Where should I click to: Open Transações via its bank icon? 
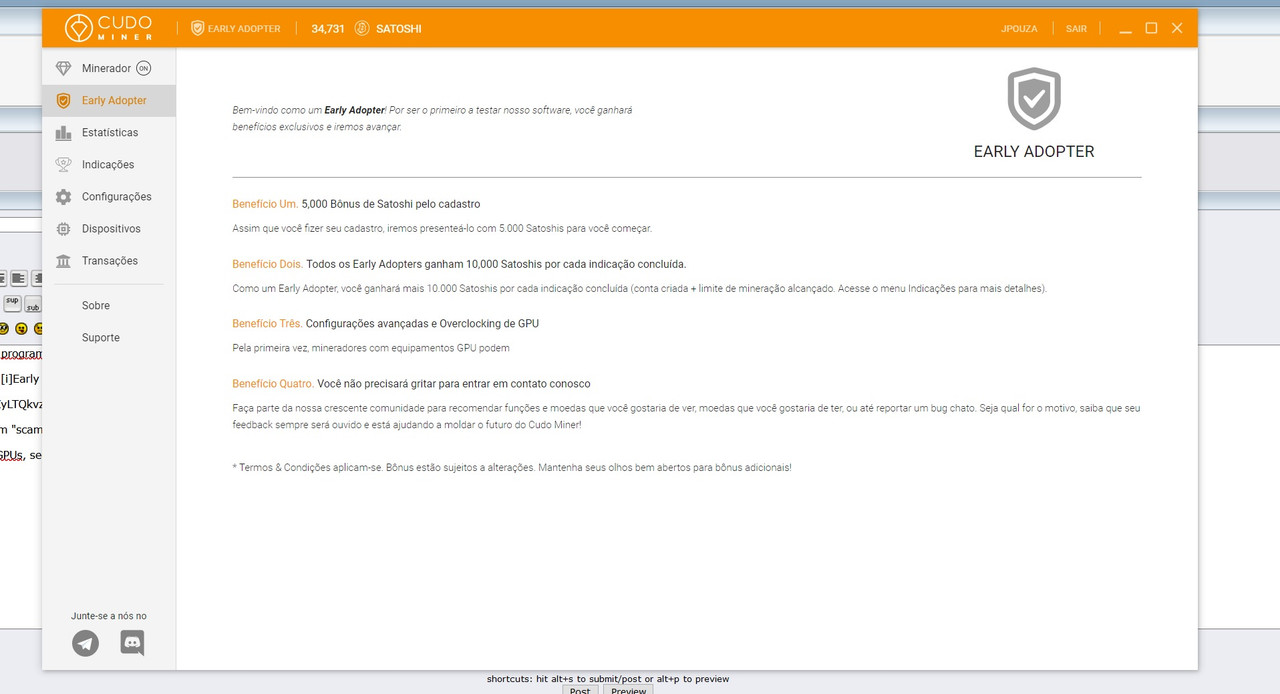(x=64, y=260)
